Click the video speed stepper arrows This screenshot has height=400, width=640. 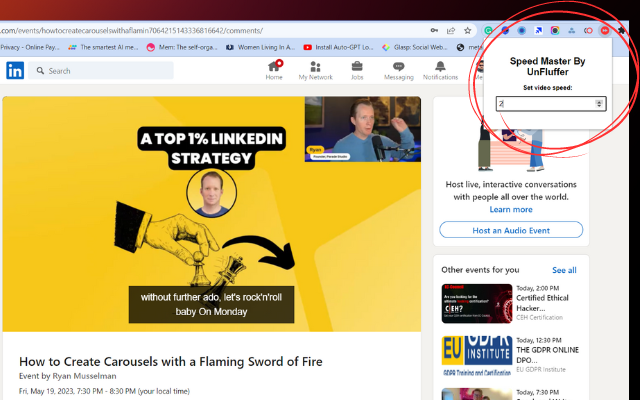[599, 104]
